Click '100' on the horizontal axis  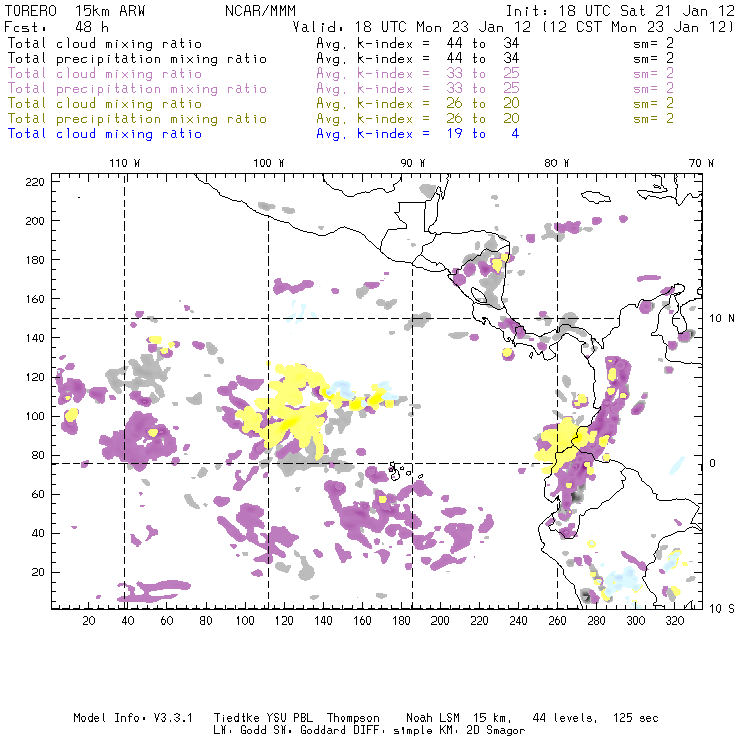245,621
